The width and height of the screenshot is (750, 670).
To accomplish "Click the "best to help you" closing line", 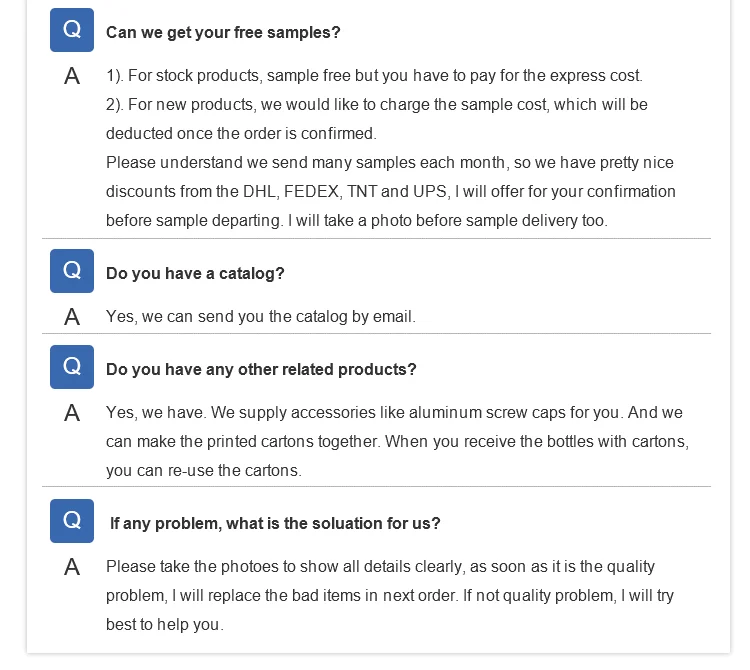I will coord(164,625).
